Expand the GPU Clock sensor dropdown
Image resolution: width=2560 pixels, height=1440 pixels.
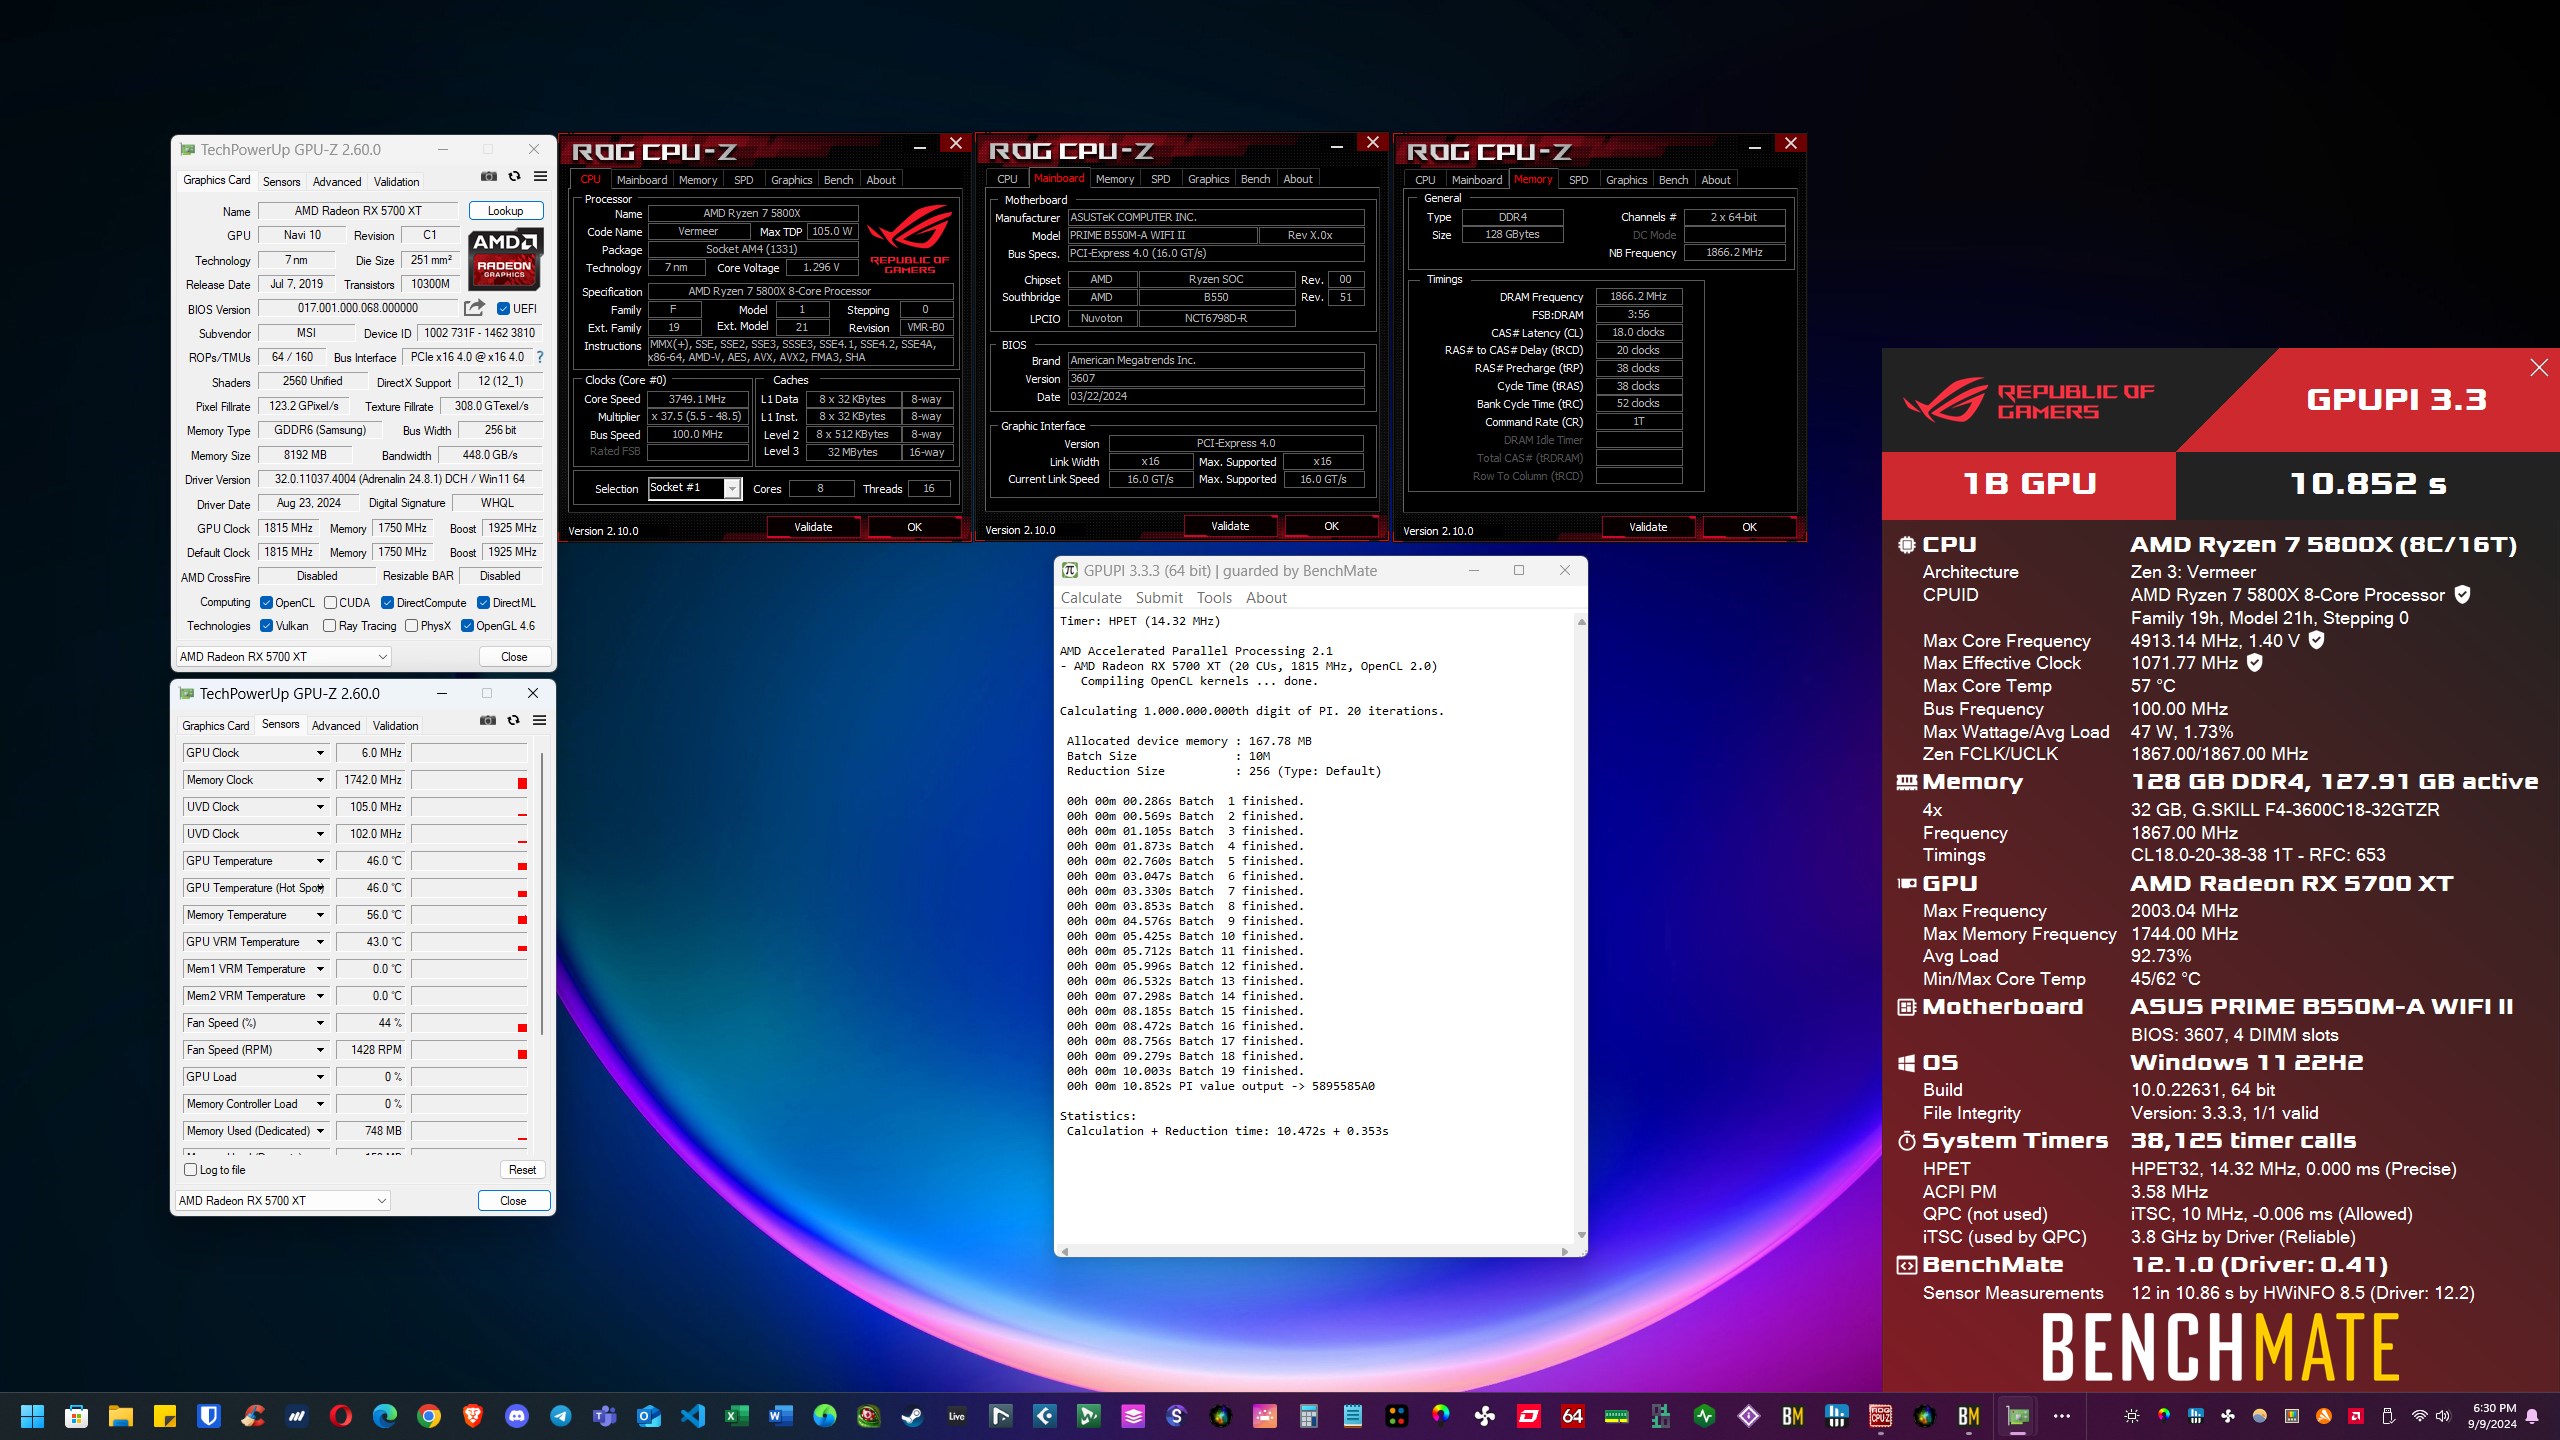tap(320, 753)
